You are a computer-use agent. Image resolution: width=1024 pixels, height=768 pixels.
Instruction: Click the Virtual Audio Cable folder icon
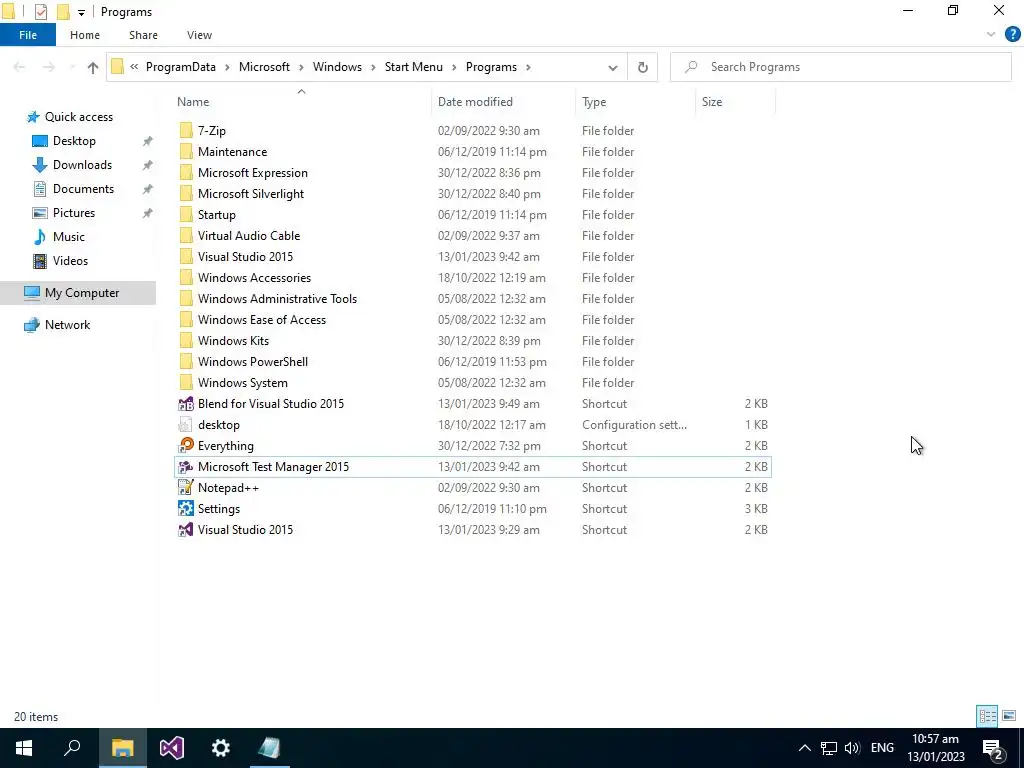186,236
